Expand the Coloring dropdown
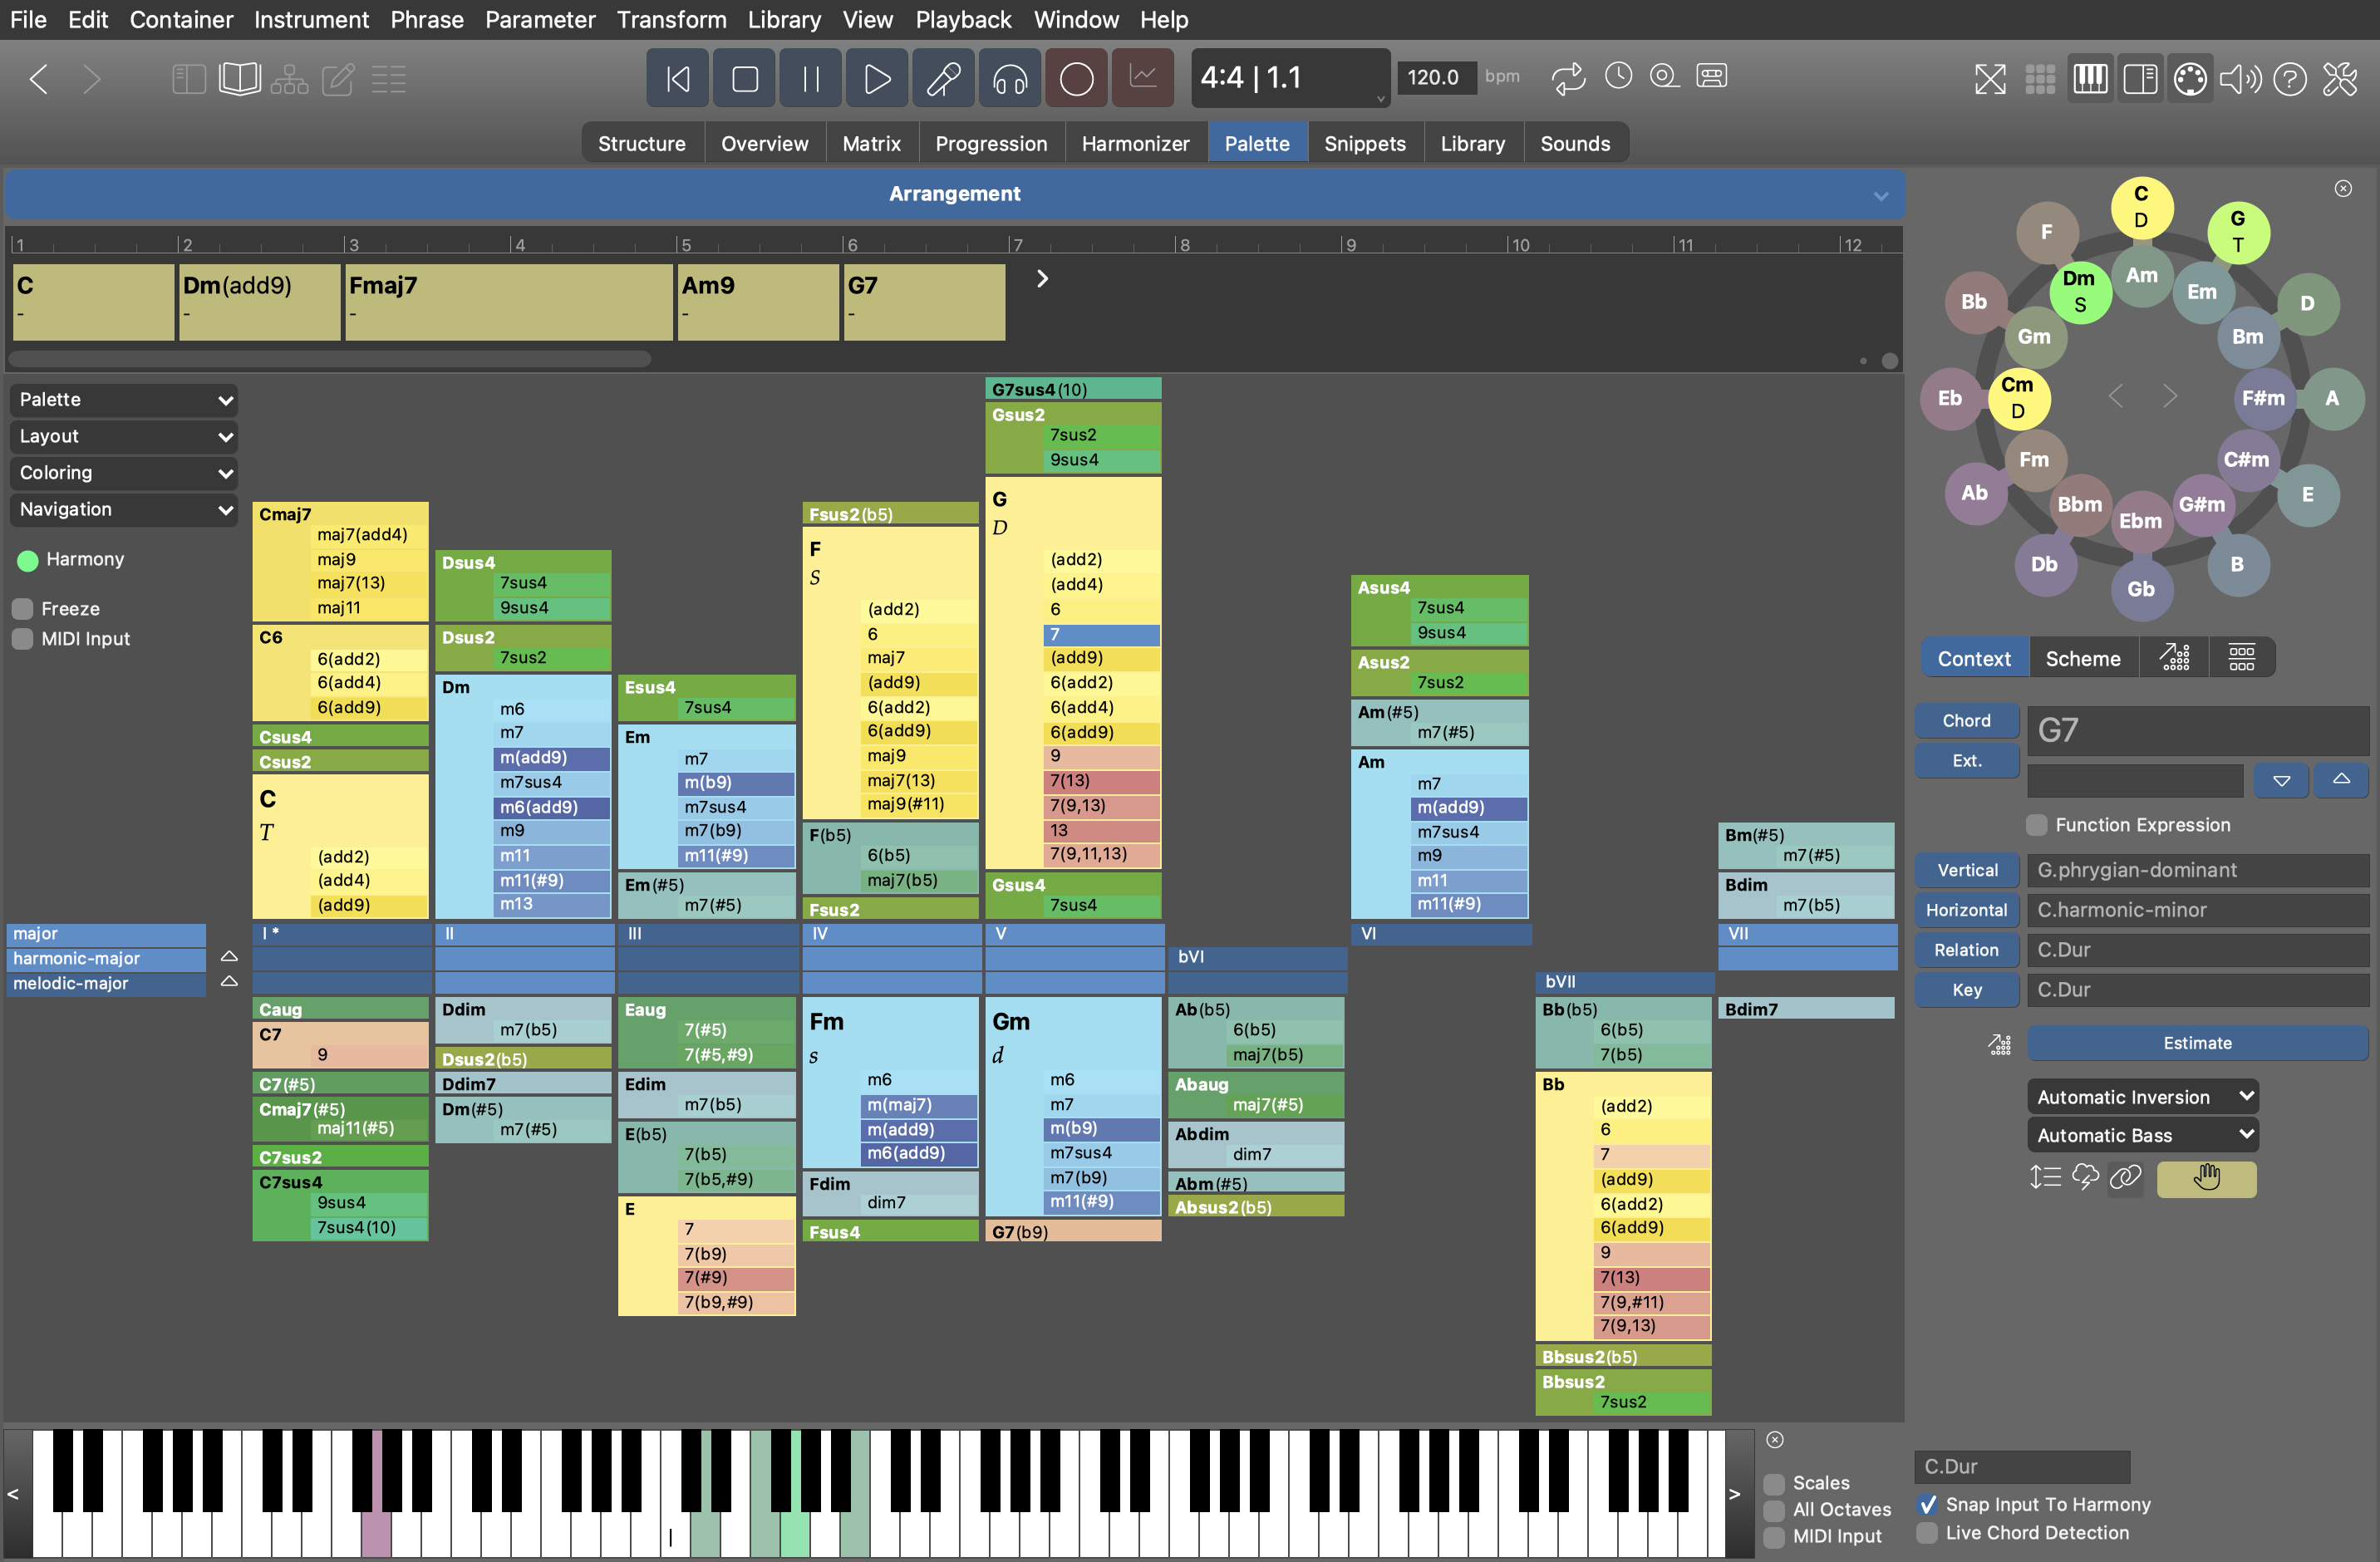This screenshot has height=1562, width=2380. click(x=124, y=472)
